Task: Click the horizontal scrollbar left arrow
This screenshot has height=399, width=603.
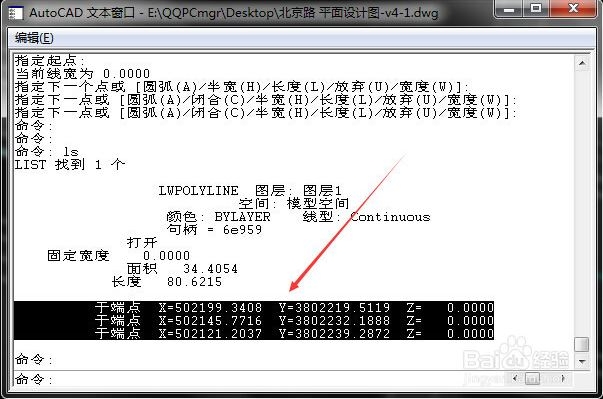Action: tap(516, 378)
